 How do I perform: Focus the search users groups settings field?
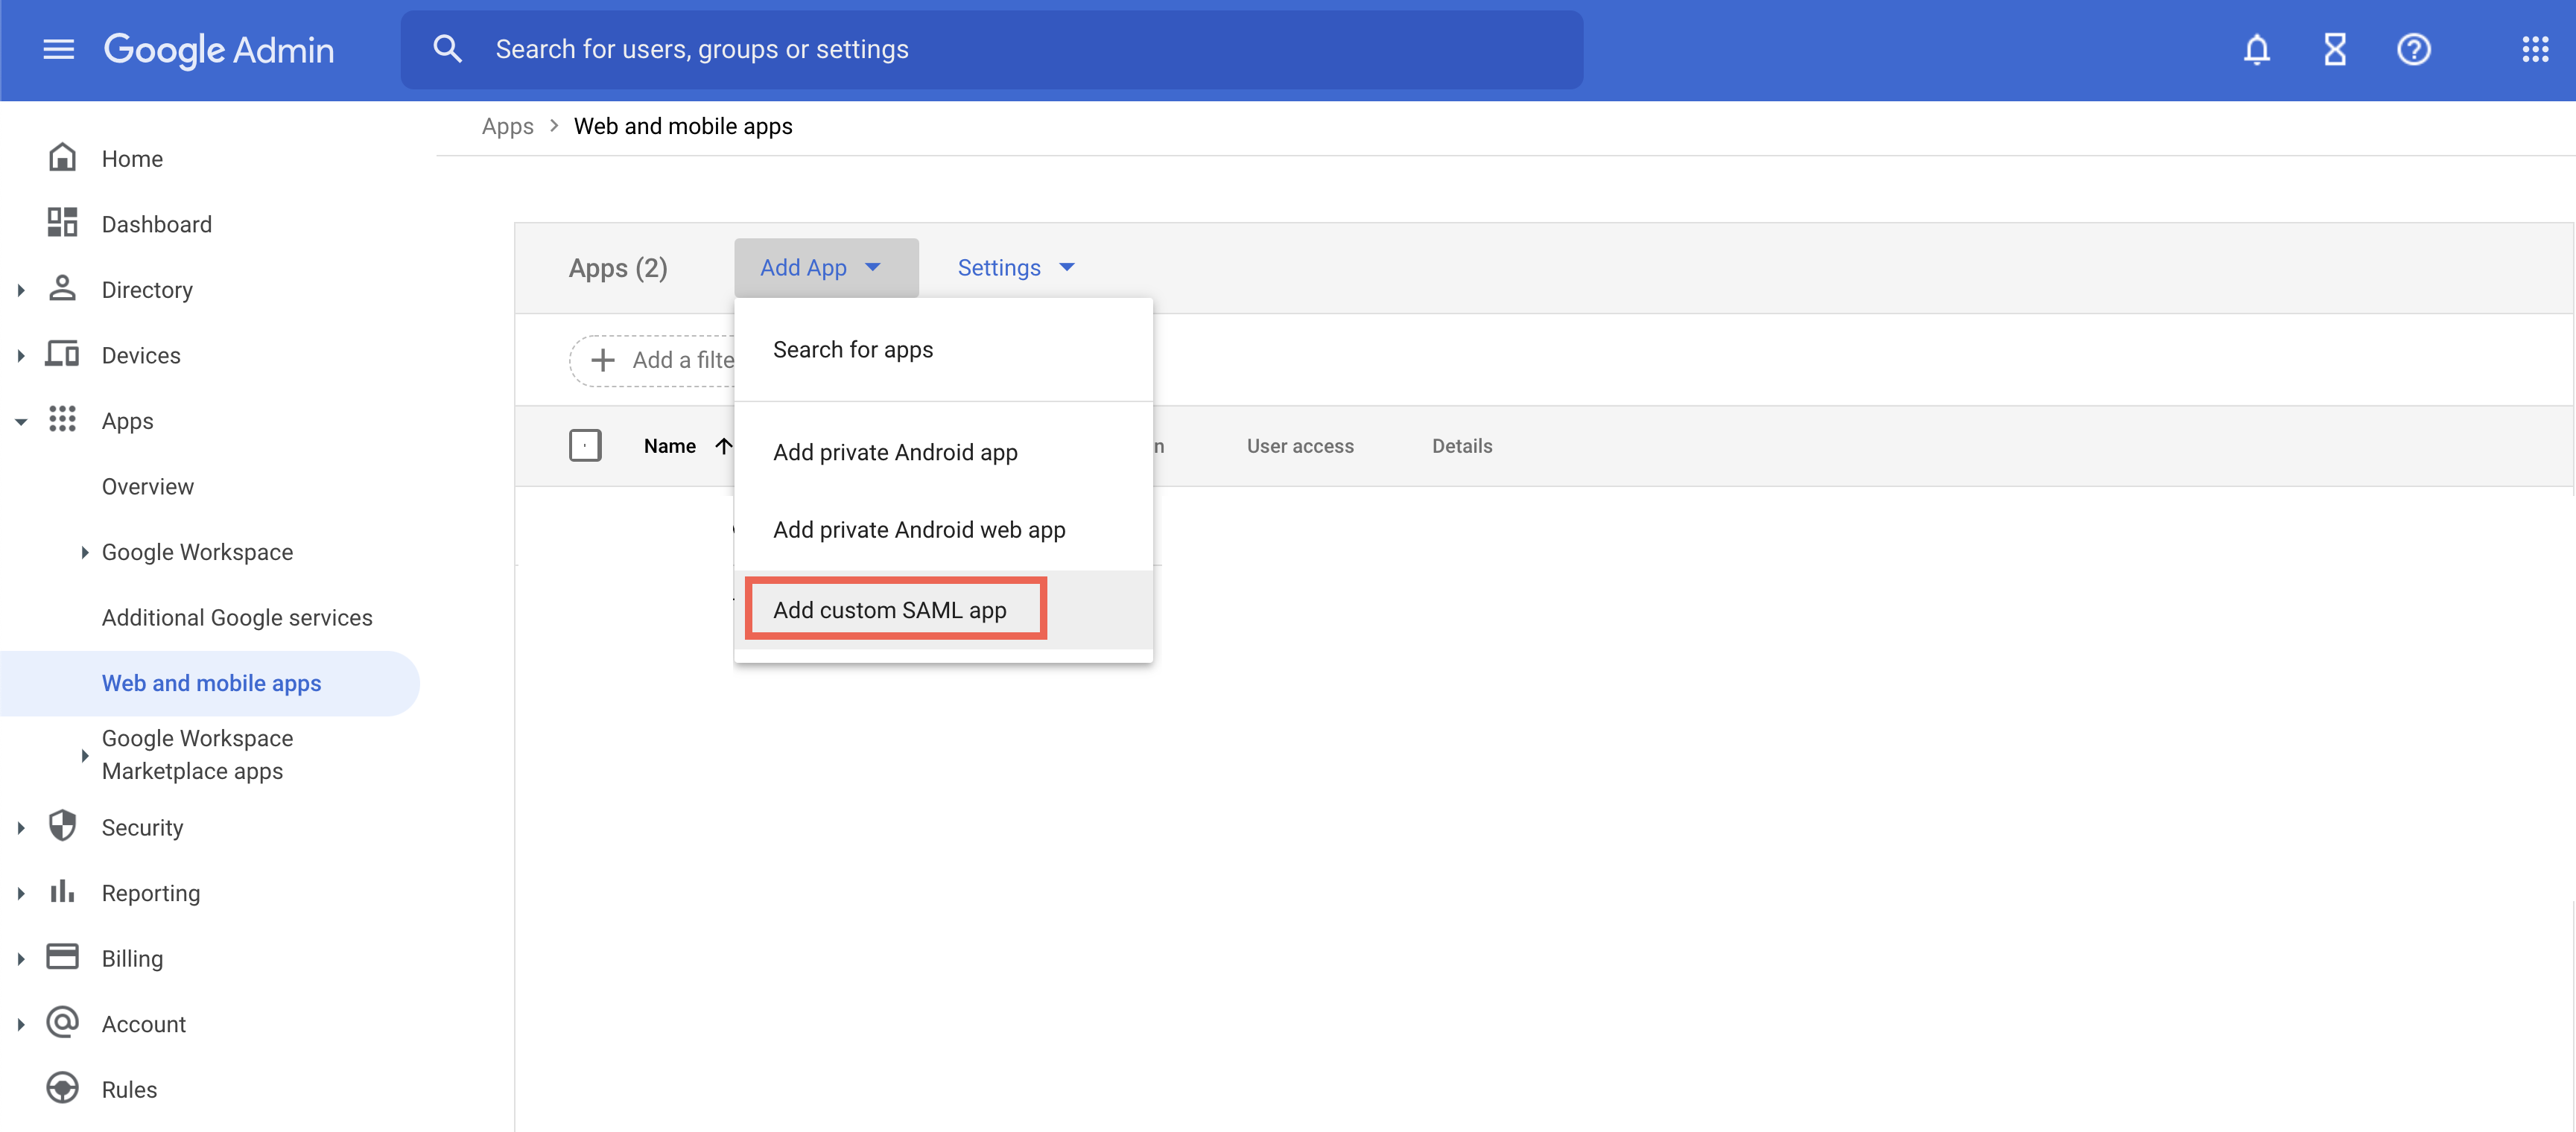click(x=992, y=49)
